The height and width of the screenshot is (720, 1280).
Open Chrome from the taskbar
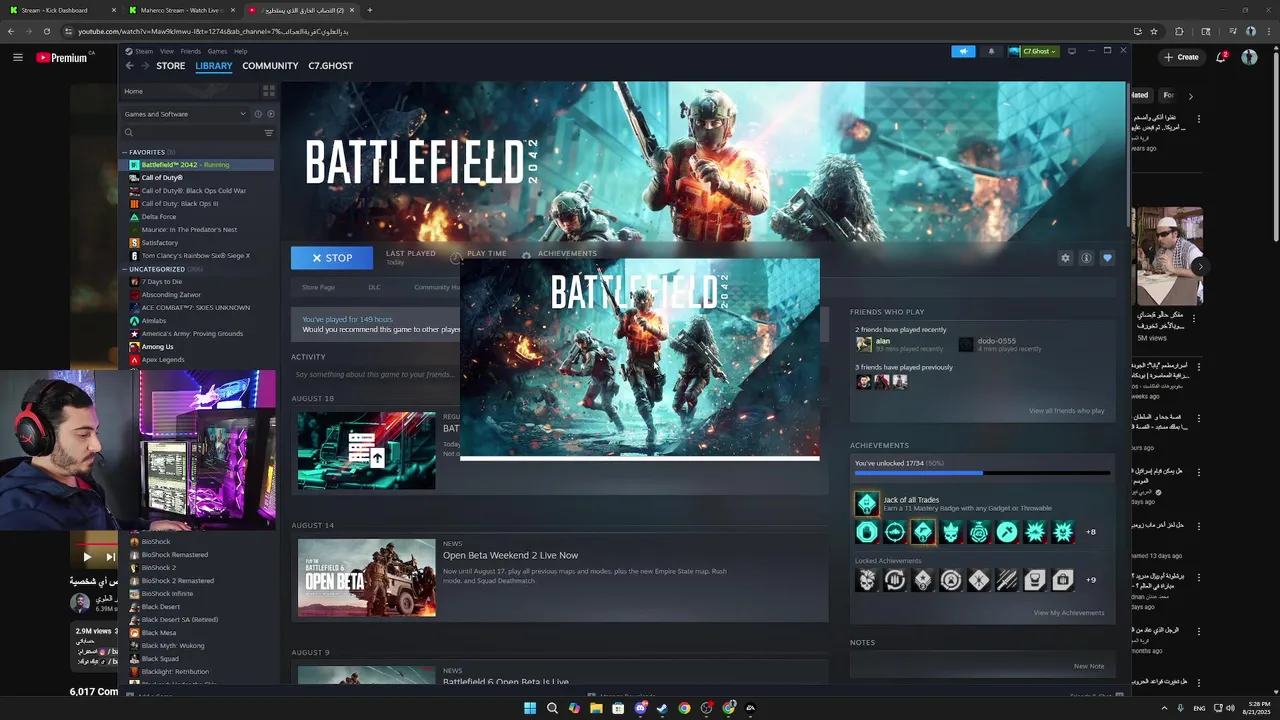684,708
